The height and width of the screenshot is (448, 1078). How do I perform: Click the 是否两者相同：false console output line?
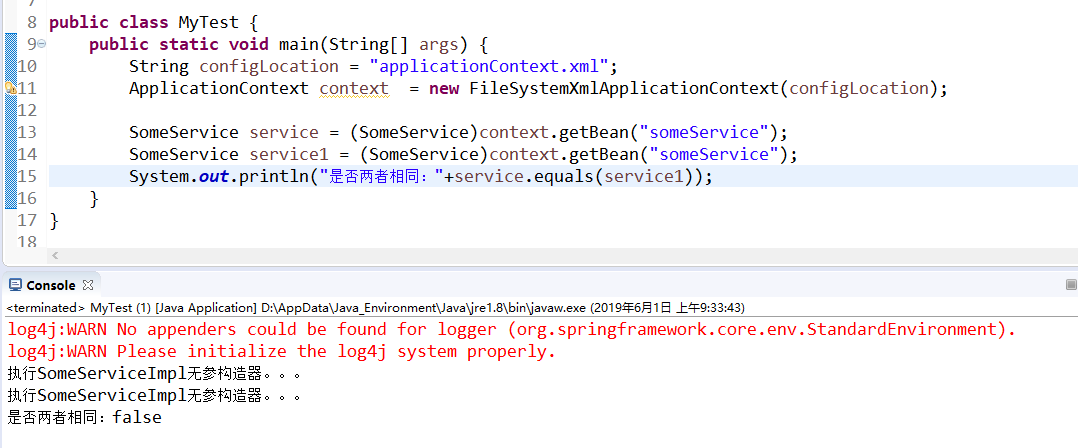85,417
